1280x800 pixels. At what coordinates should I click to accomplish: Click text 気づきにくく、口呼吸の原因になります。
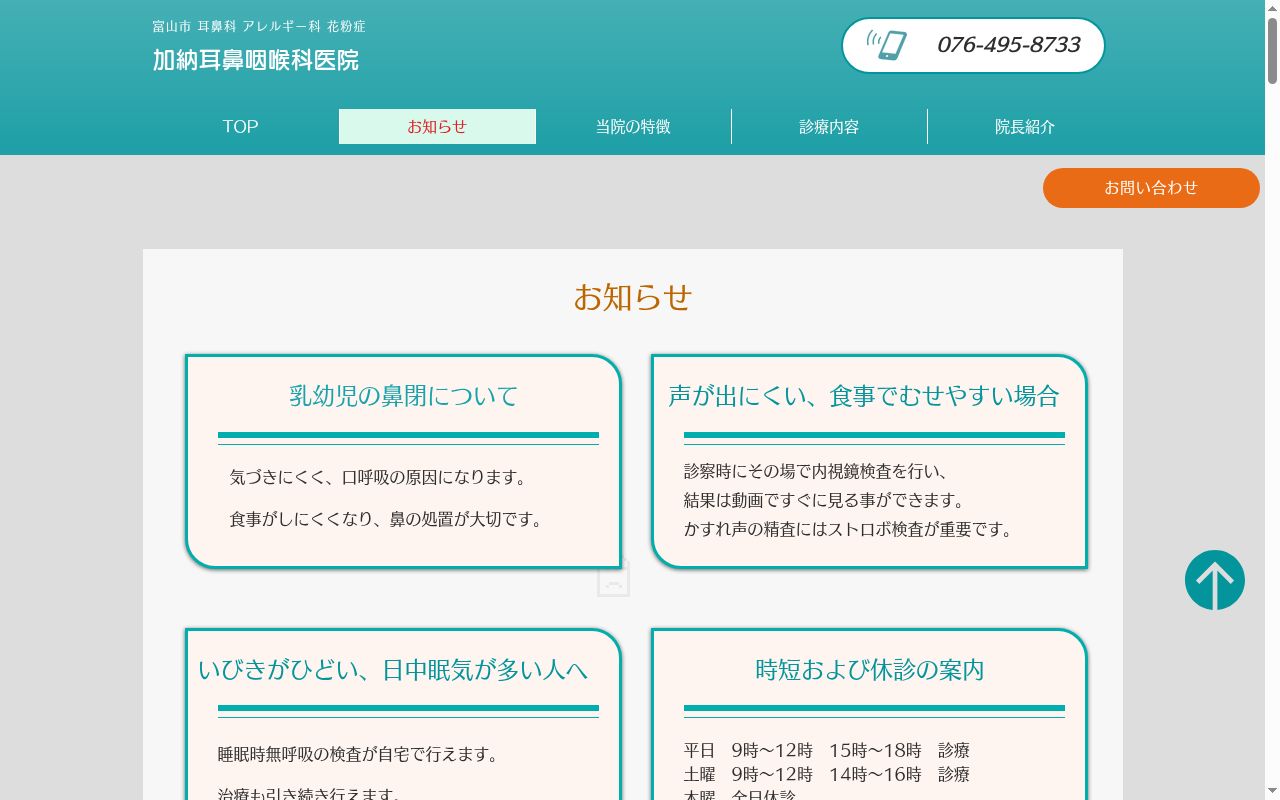(x=378, y=478)
